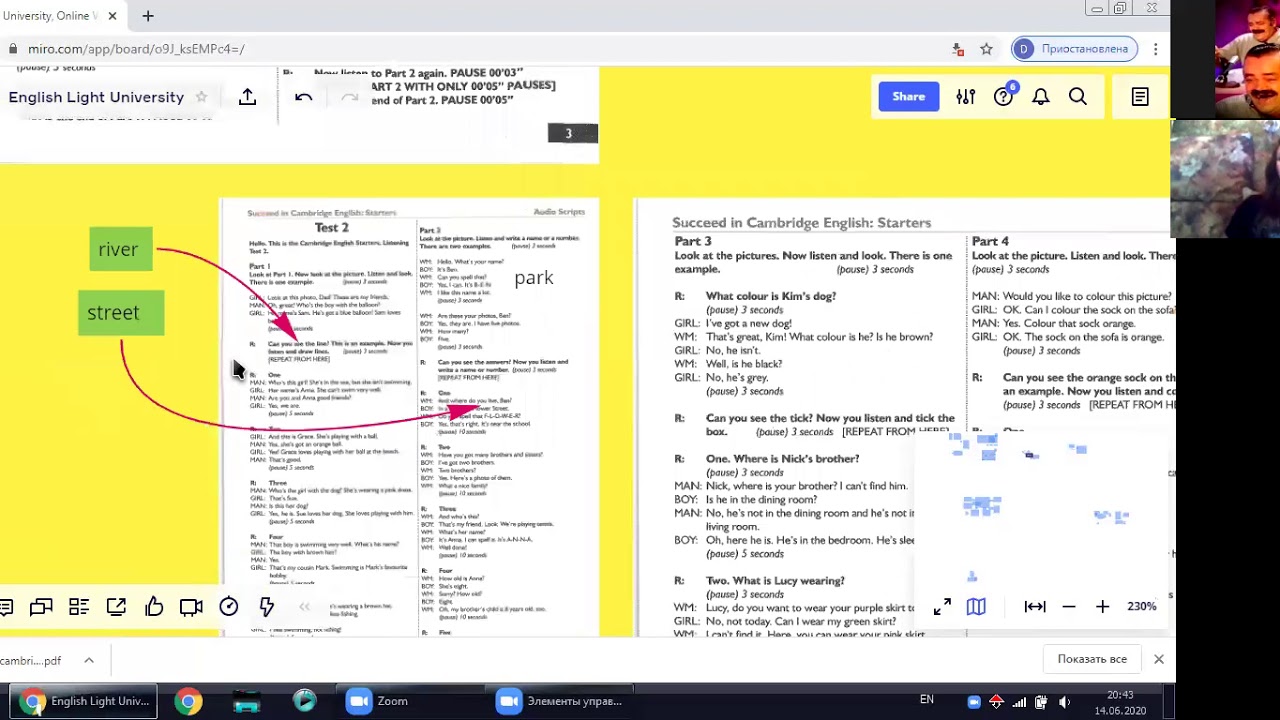Click the 230% zoom level
The width and height of the screenshot is (1280, 720).
(x=1141, y=606)
